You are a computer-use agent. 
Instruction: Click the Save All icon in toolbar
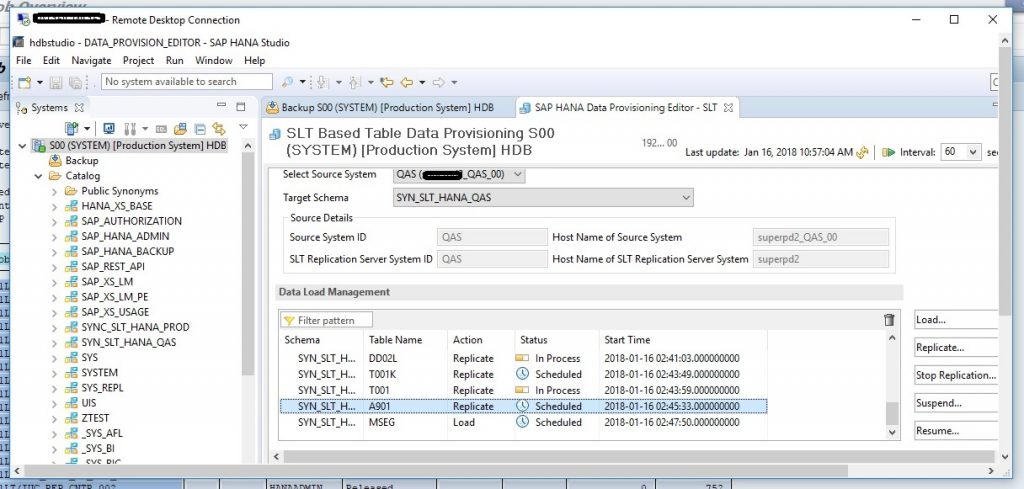[74, 82]
